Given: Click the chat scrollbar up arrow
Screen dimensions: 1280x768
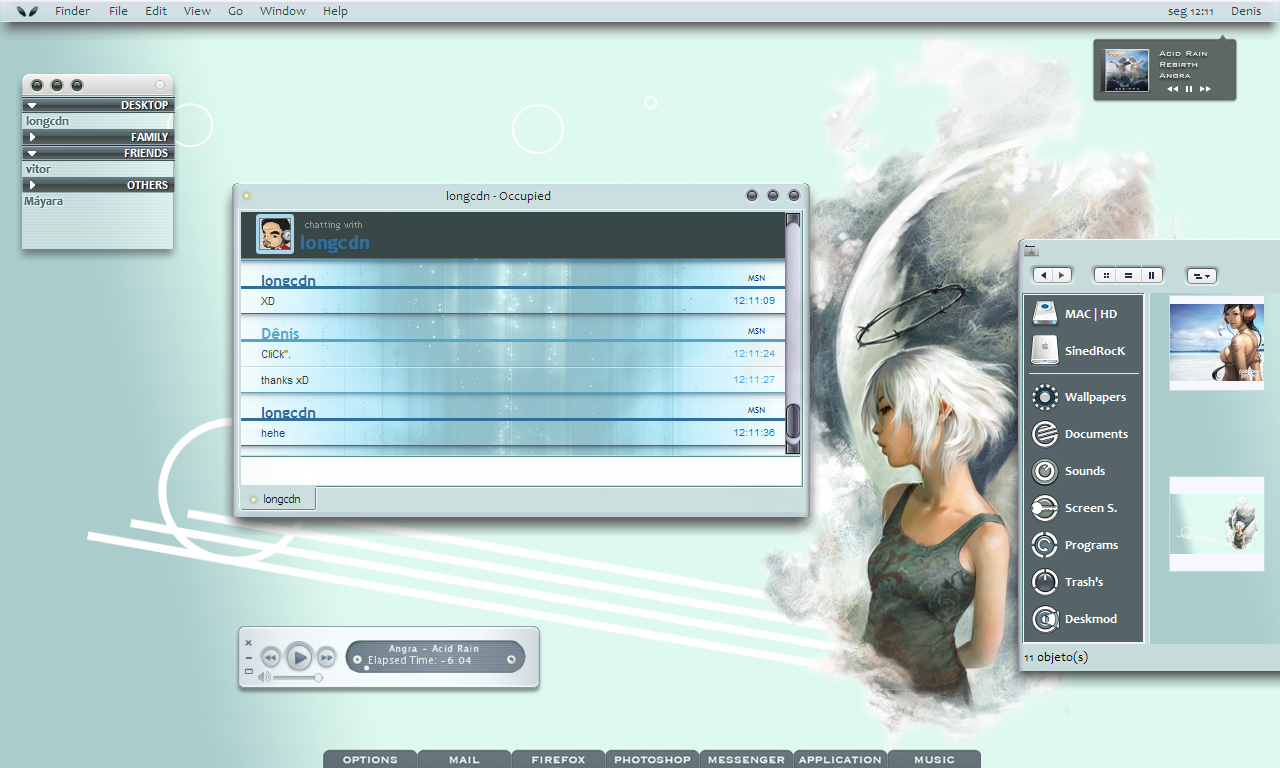Looking at the screenshot, I should point(793,219).
